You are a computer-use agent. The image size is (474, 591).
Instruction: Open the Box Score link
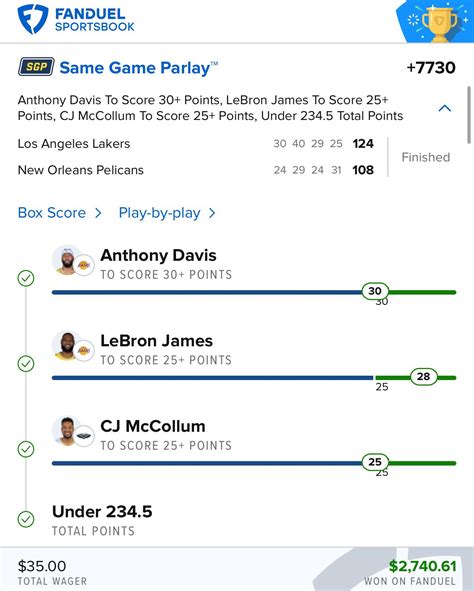click(x=52, y=213)
